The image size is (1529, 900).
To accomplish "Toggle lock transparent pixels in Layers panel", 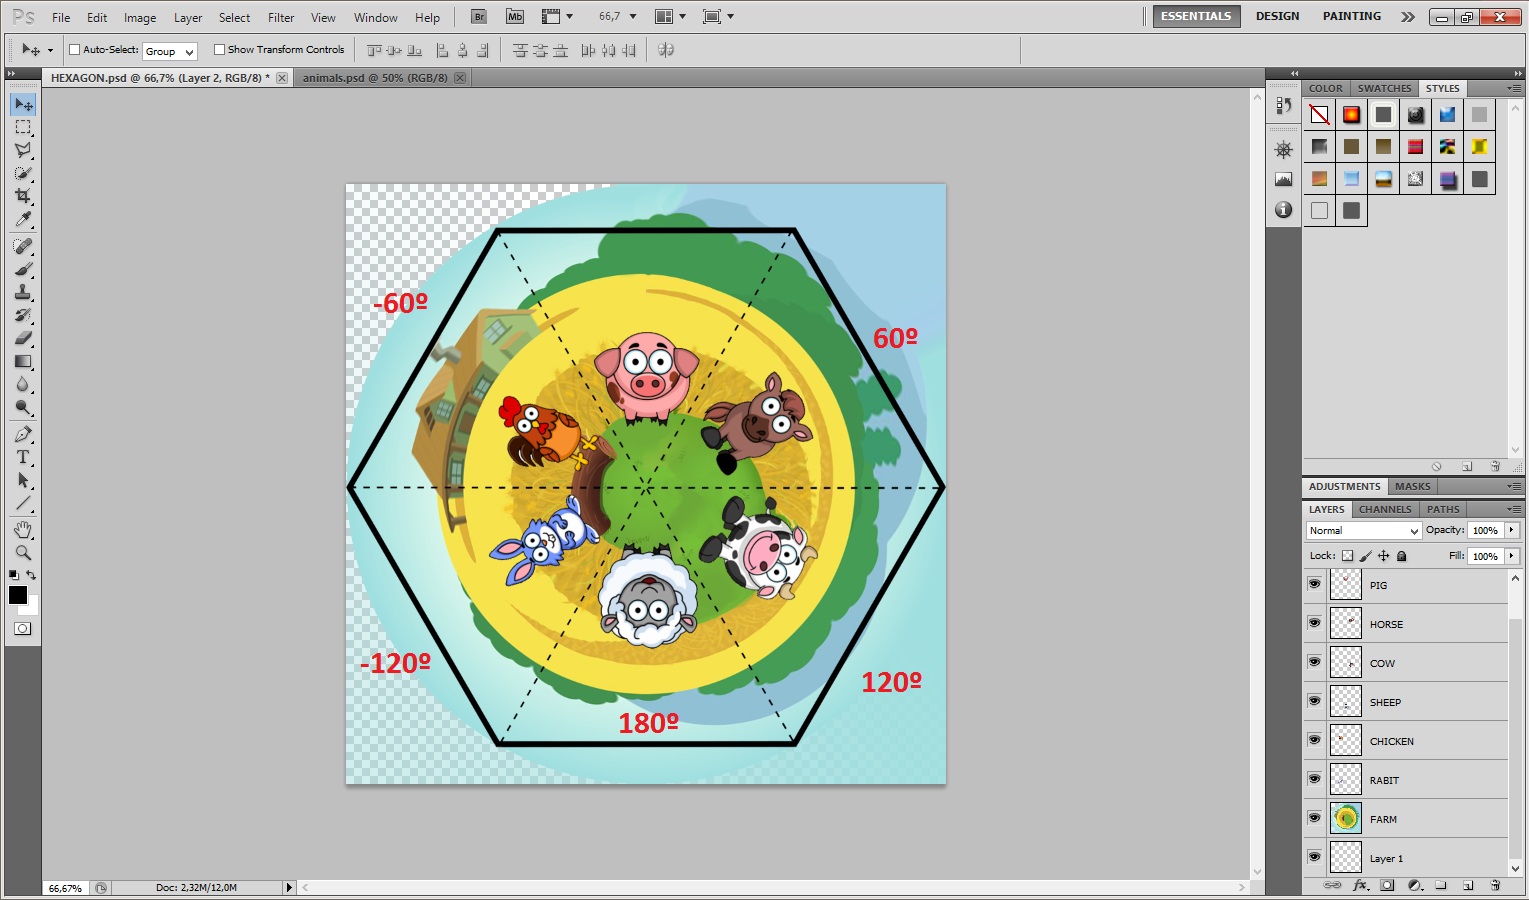I will pos(1347,556).
